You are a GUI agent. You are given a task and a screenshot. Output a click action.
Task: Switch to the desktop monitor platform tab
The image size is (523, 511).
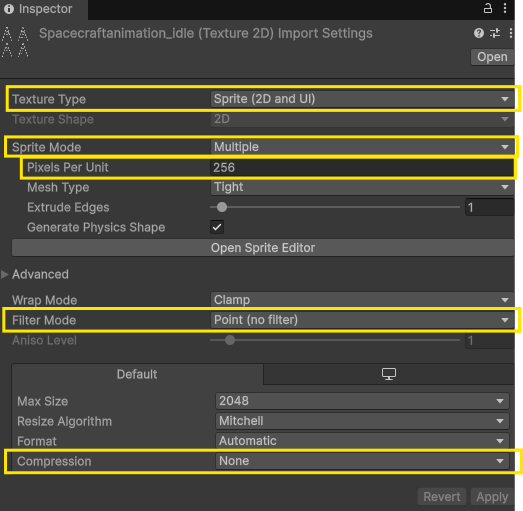[389, 374]
